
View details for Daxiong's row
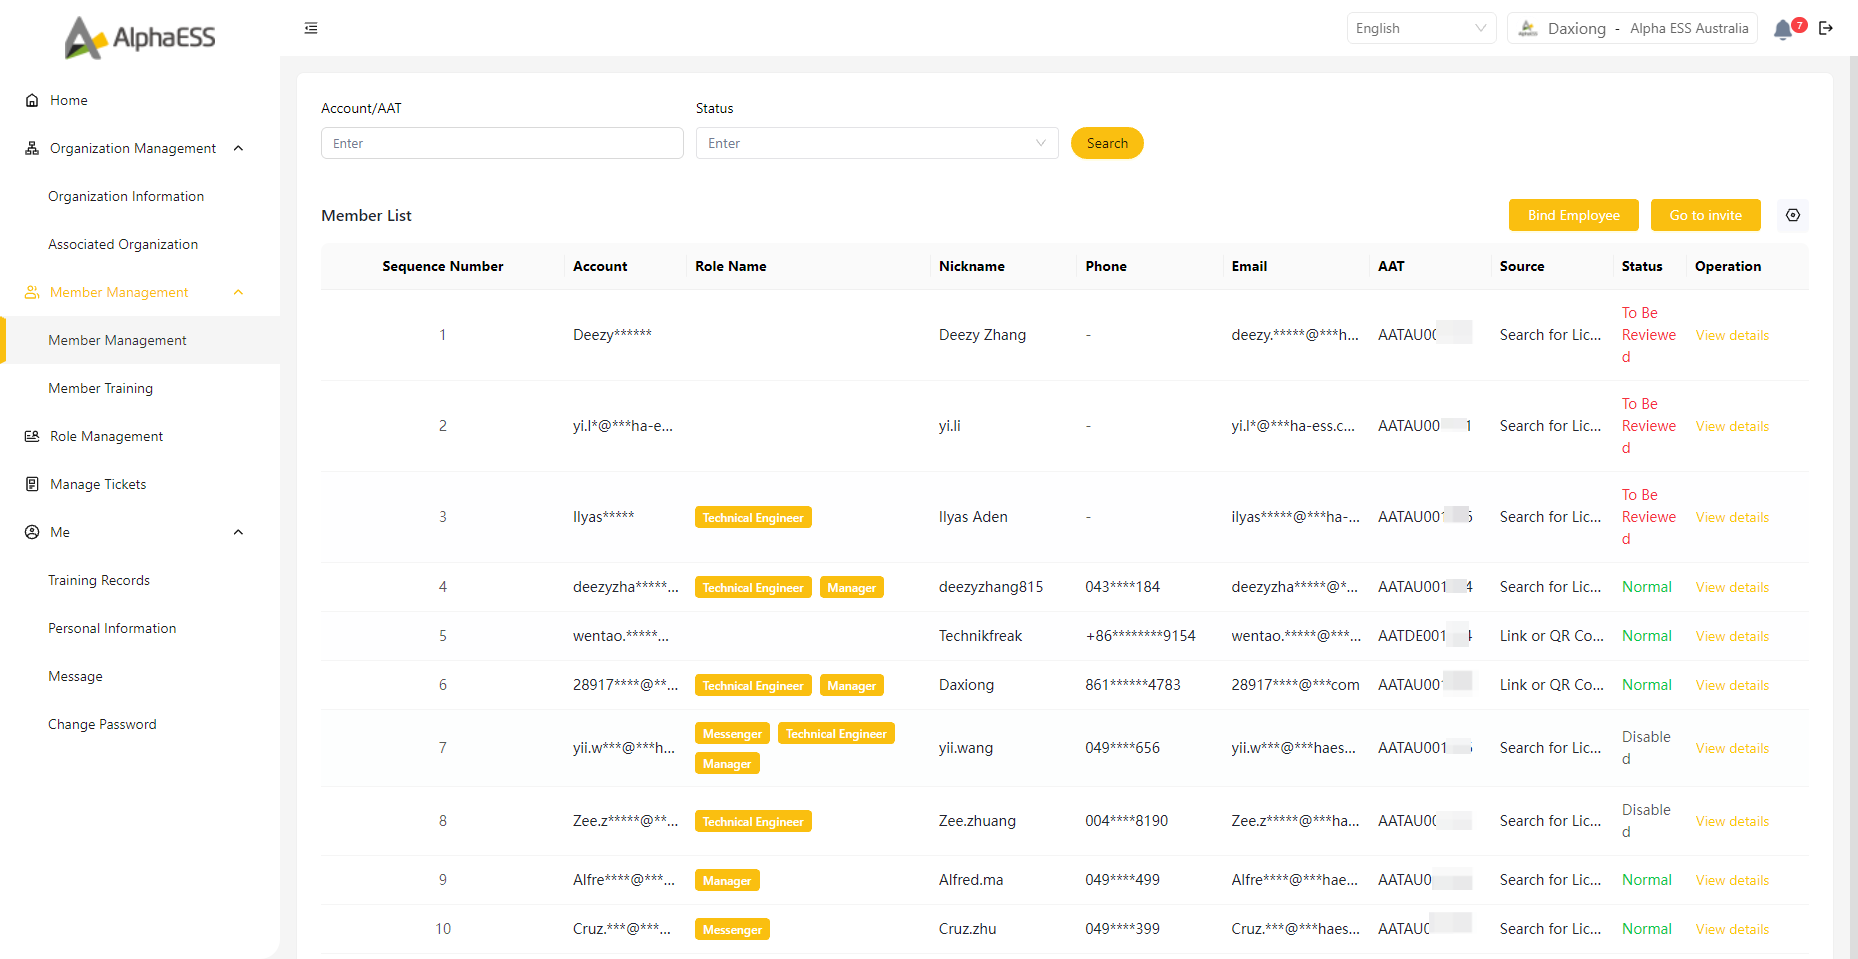click(x=1732, y=685)
